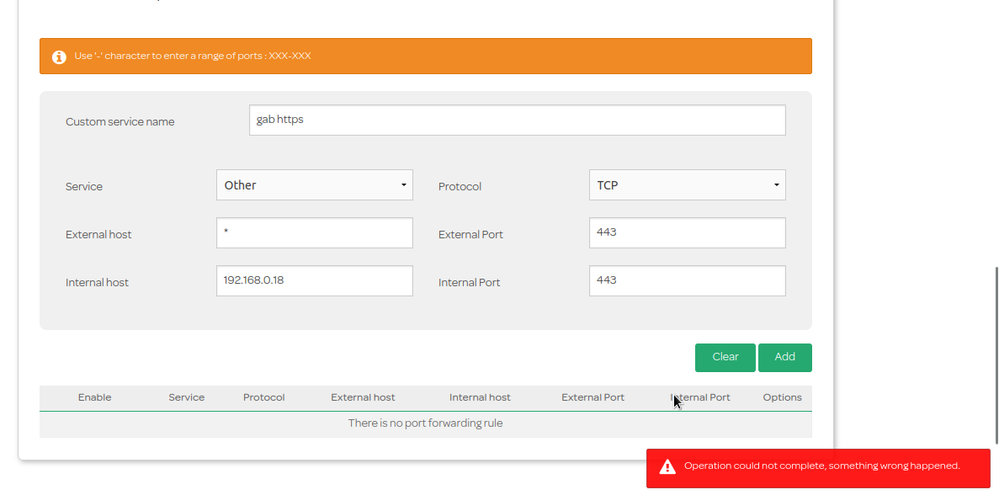Click the Enable column header
Viewport: 999px width, 501px height.
(95, 397)
